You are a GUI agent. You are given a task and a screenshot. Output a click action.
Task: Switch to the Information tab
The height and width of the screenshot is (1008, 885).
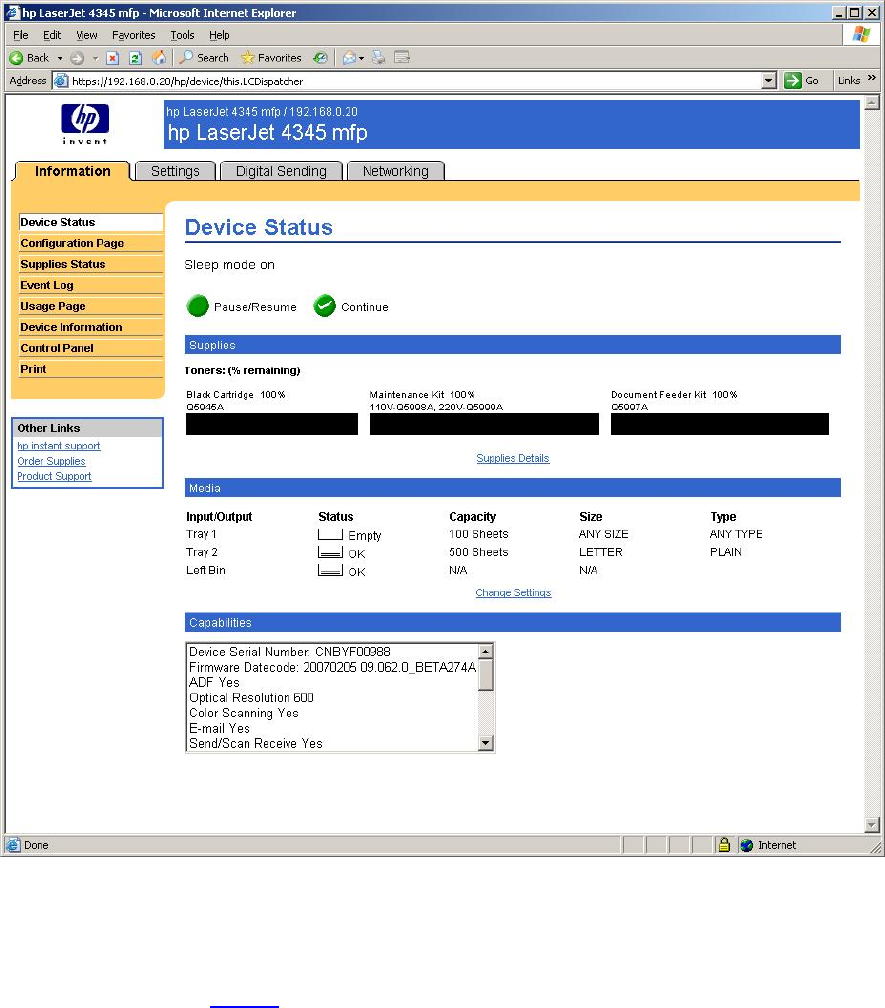pos(73,171)
